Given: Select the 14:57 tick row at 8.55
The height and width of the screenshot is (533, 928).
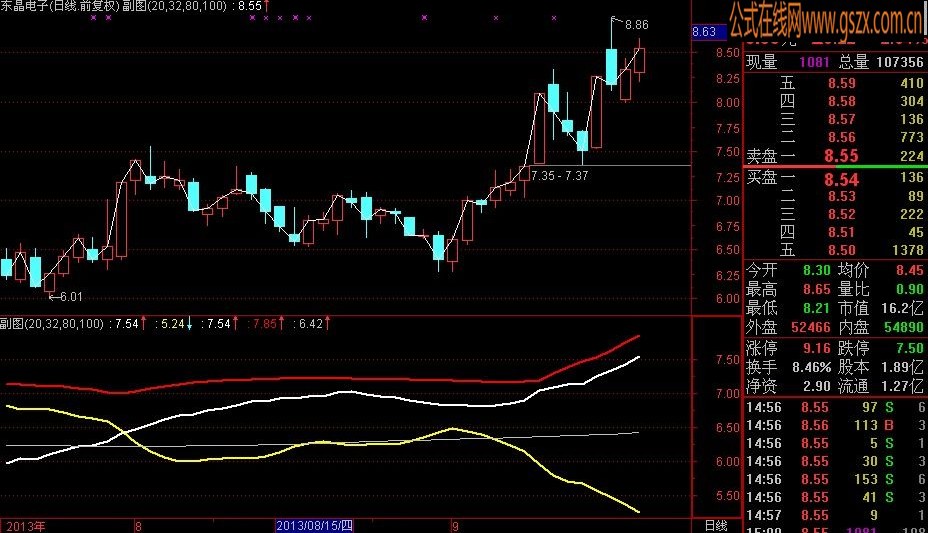Looking at the screenshot, I should [836, 515].
